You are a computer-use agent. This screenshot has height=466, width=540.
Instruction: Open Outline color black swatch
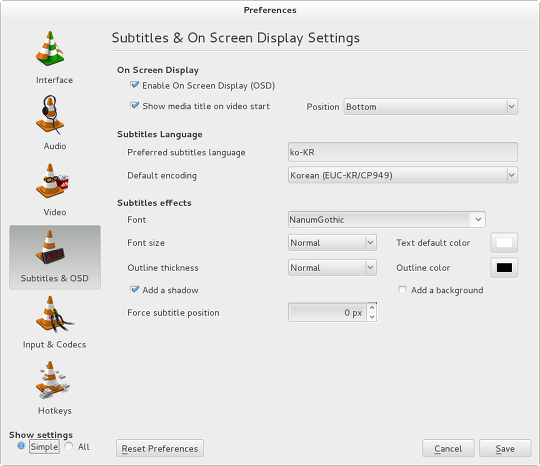pyautogui.click(x=504, y=268)
